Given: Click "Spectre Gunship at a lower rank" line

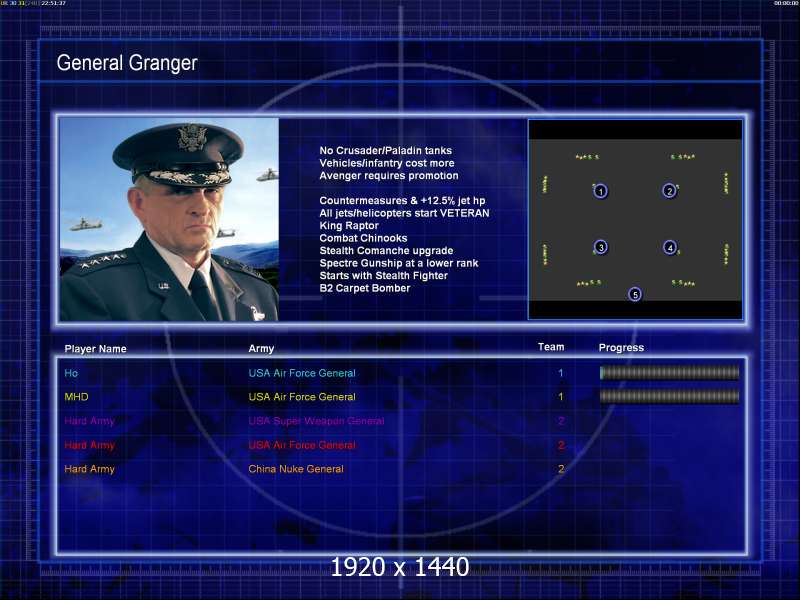Looking at the screenshot, I should [398, 263].
